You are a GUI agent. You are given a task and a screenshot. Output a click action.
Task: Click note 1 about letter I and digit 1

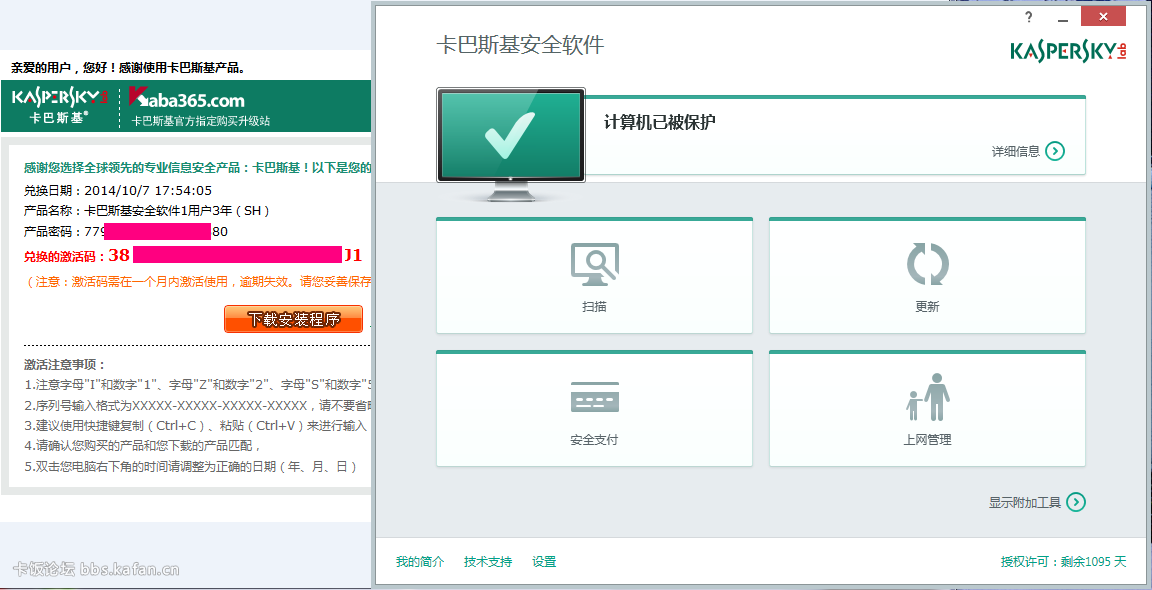pos(198,385)
